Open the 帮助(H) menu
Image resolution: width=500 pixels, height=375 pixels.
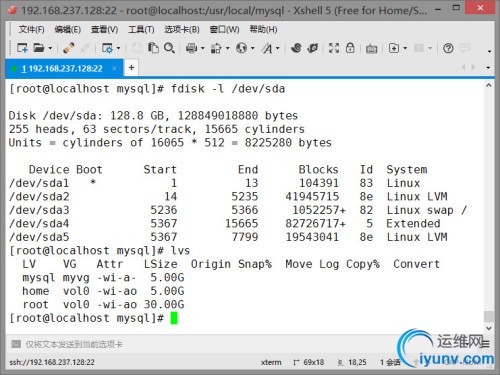pos(263,30)
